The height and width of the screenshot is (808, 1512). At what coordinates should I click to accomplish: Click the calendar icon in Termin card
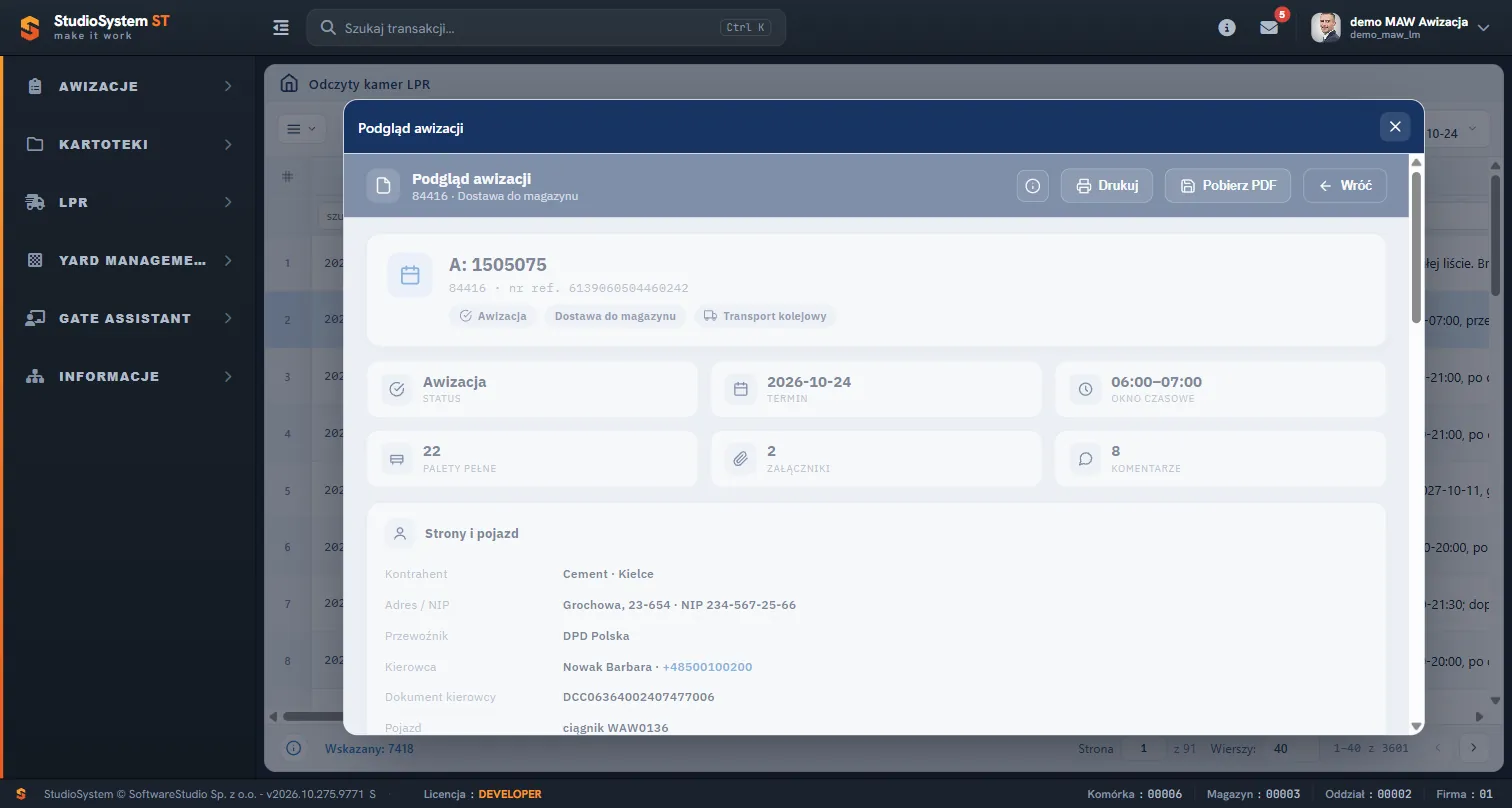(x=741, y=389)
